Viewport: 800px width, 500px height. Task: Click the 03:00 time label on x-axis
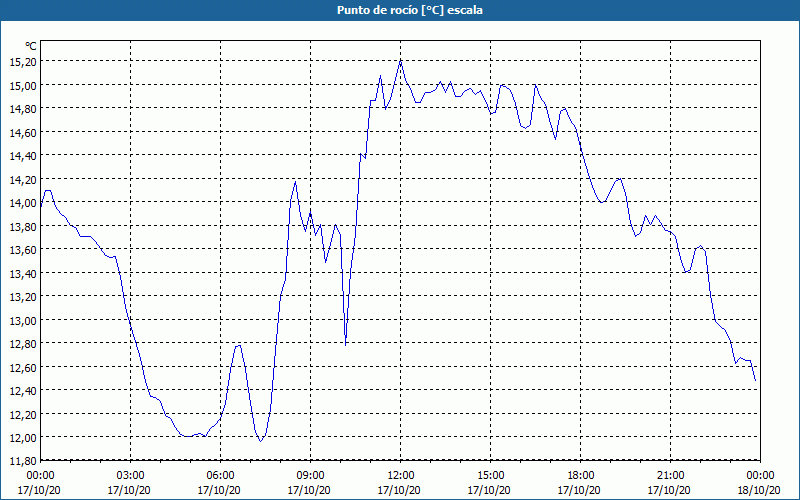pyautogui.click(x=130, y=476)
